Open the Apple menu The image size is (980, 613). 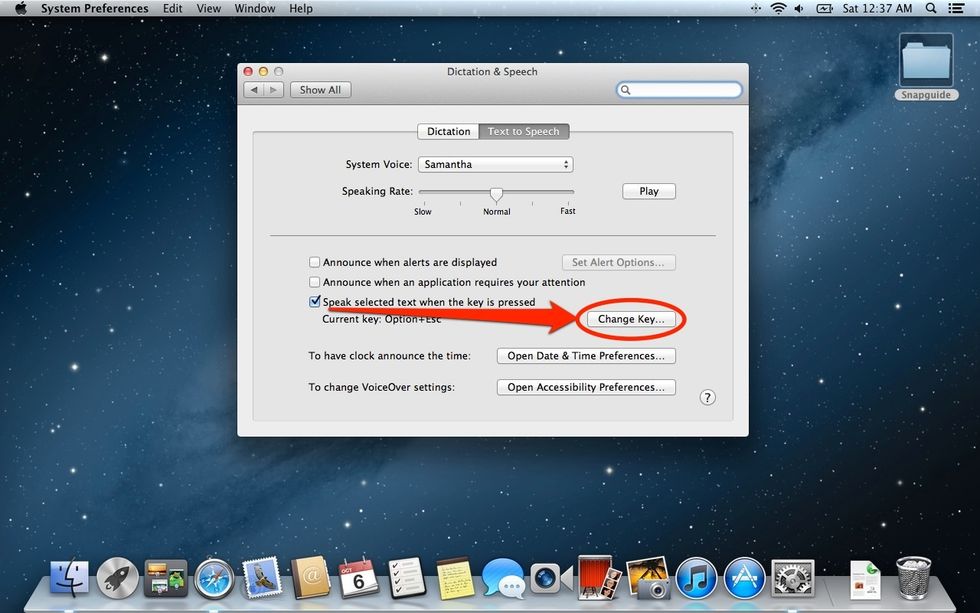point(19,9)
